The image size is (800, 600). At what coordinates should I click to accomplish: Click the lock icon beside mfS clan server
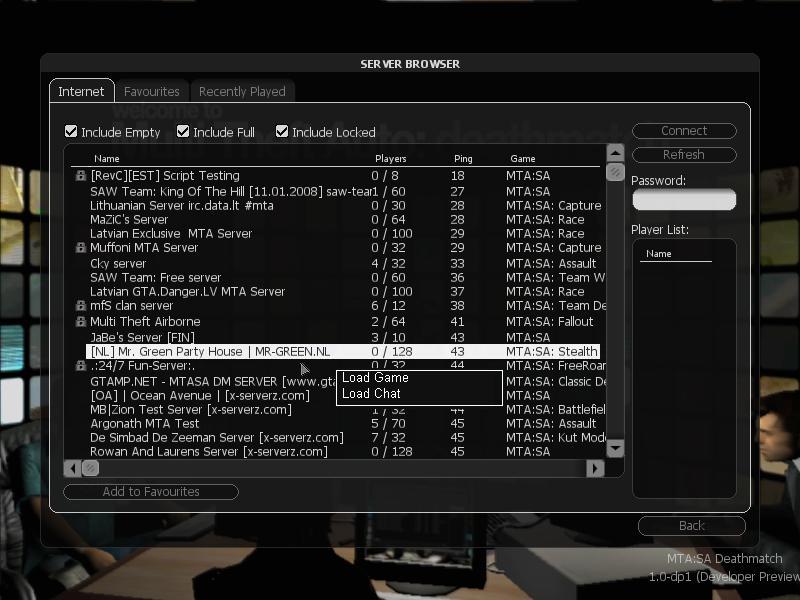(x=81, y=306)
